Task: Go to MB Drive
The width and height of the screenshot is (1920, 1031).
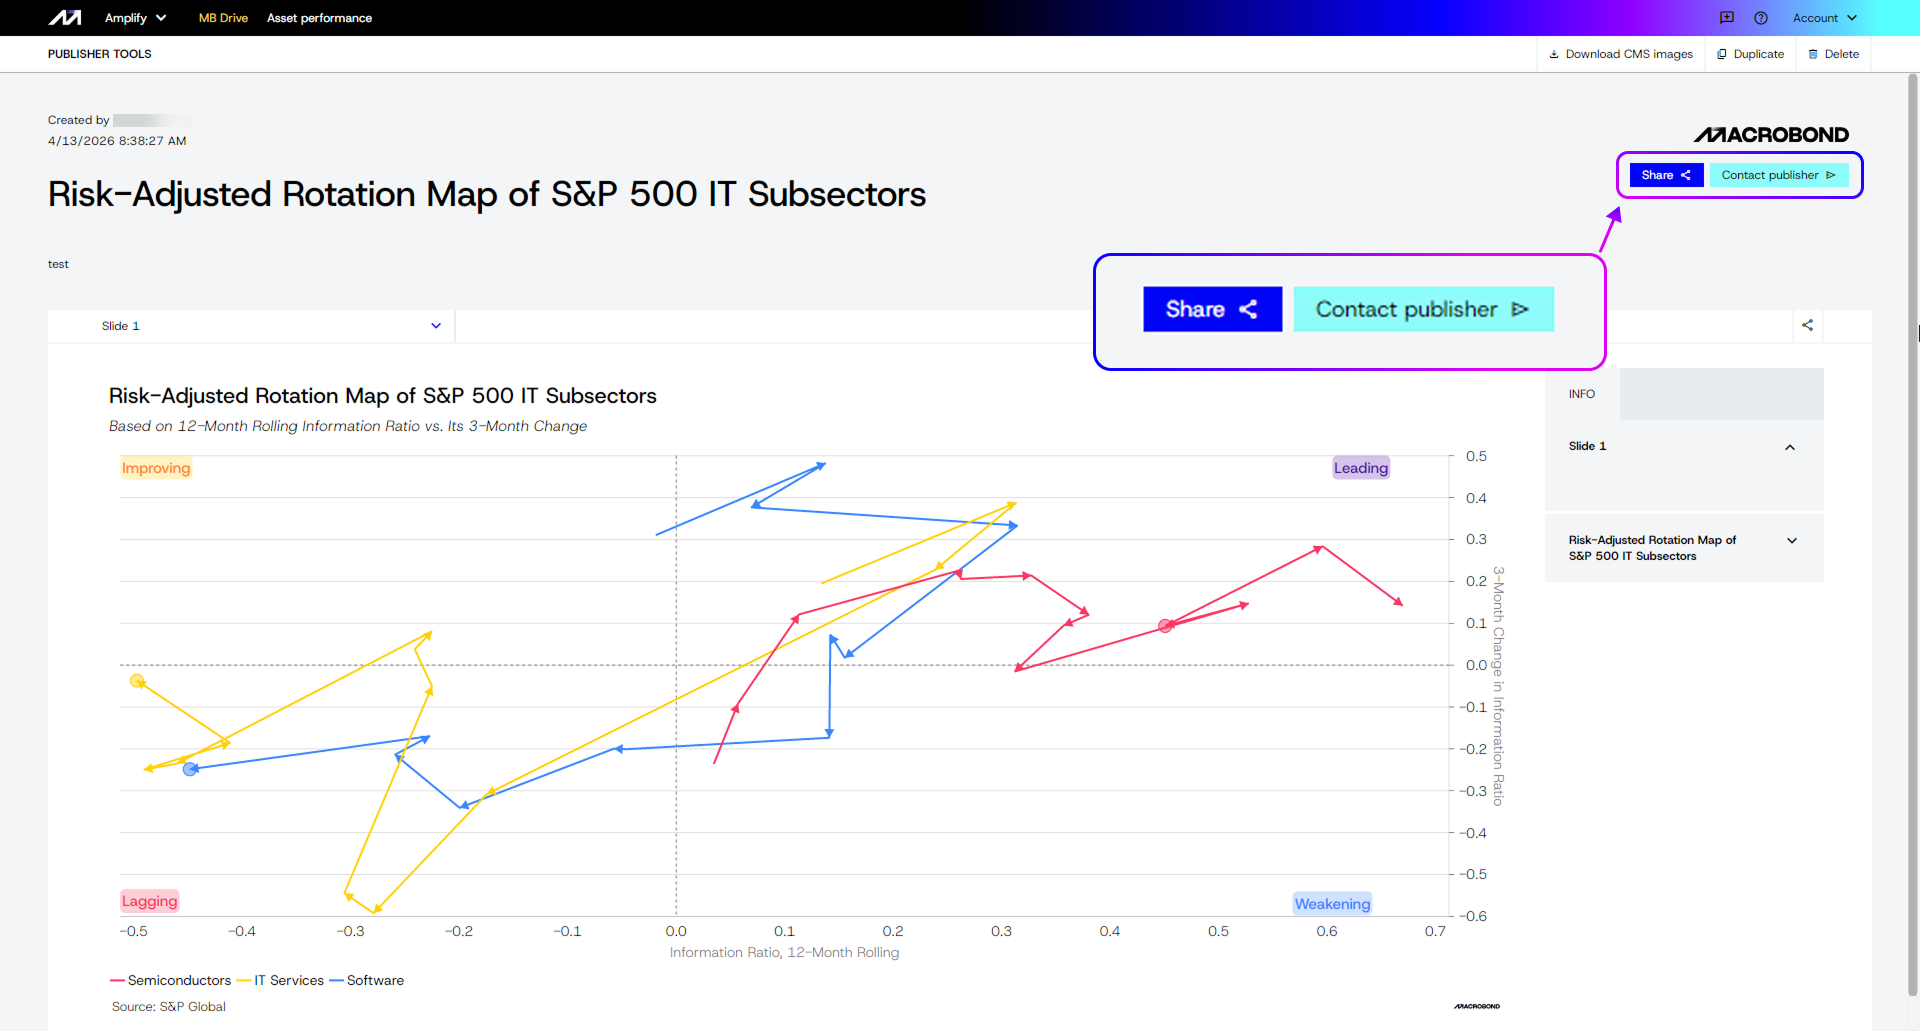Action: (223, 18)
